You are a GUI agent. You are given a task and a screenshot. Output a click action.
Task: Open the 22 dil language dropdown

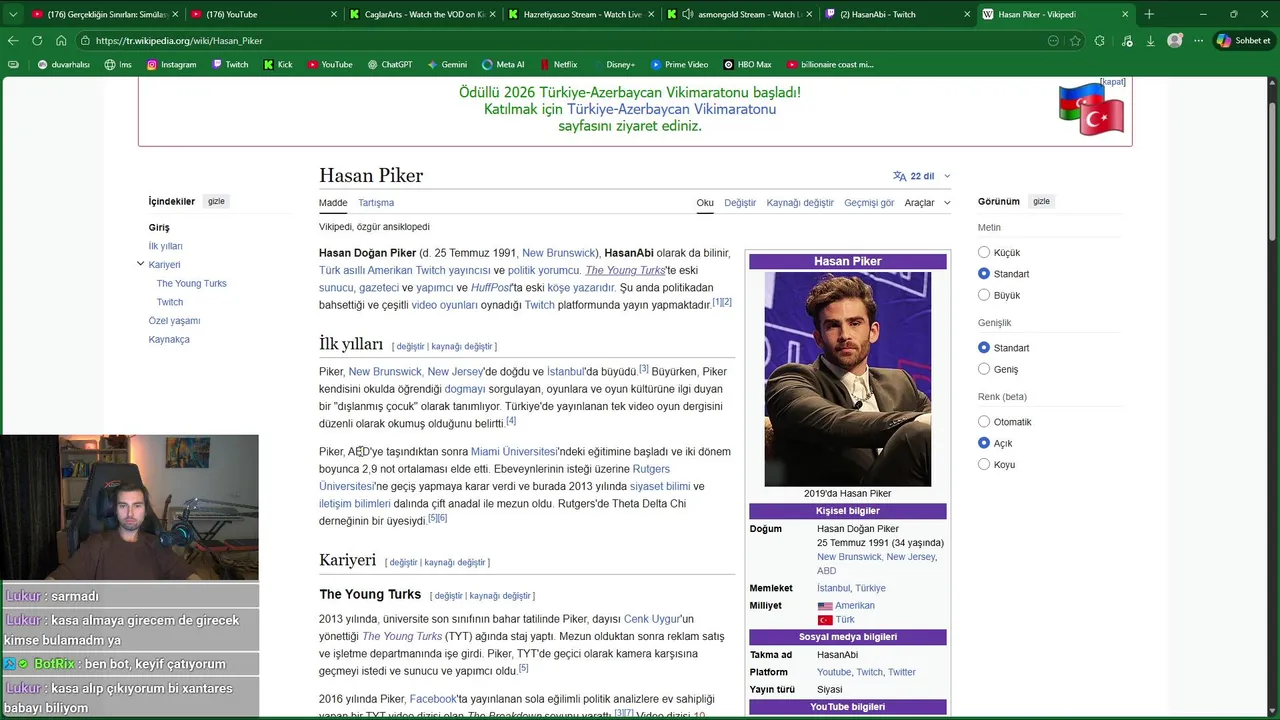tap(922, 176)
